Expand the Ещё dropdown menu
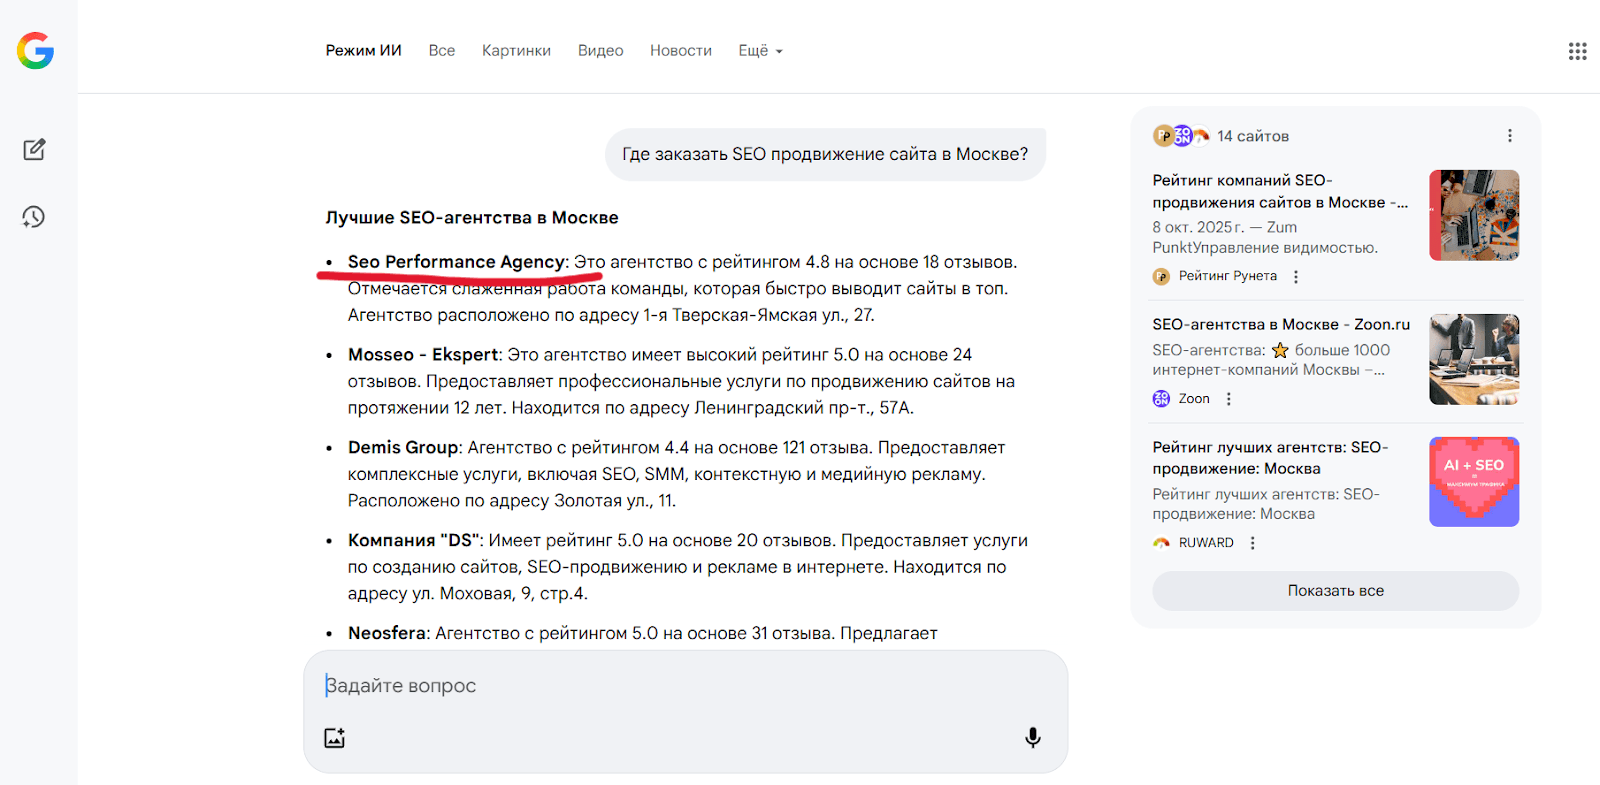This screenshot has width=1600, height=785. (x=760, y=51)
